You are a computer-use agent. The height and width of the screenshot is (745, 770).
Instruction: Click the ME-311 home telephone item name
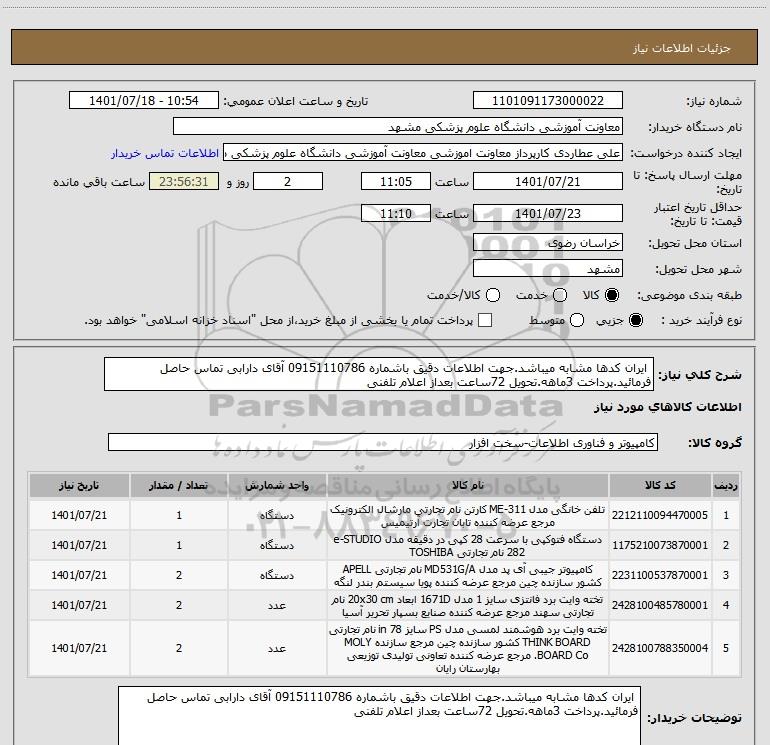pyautogui.click(x=467, y=516)
